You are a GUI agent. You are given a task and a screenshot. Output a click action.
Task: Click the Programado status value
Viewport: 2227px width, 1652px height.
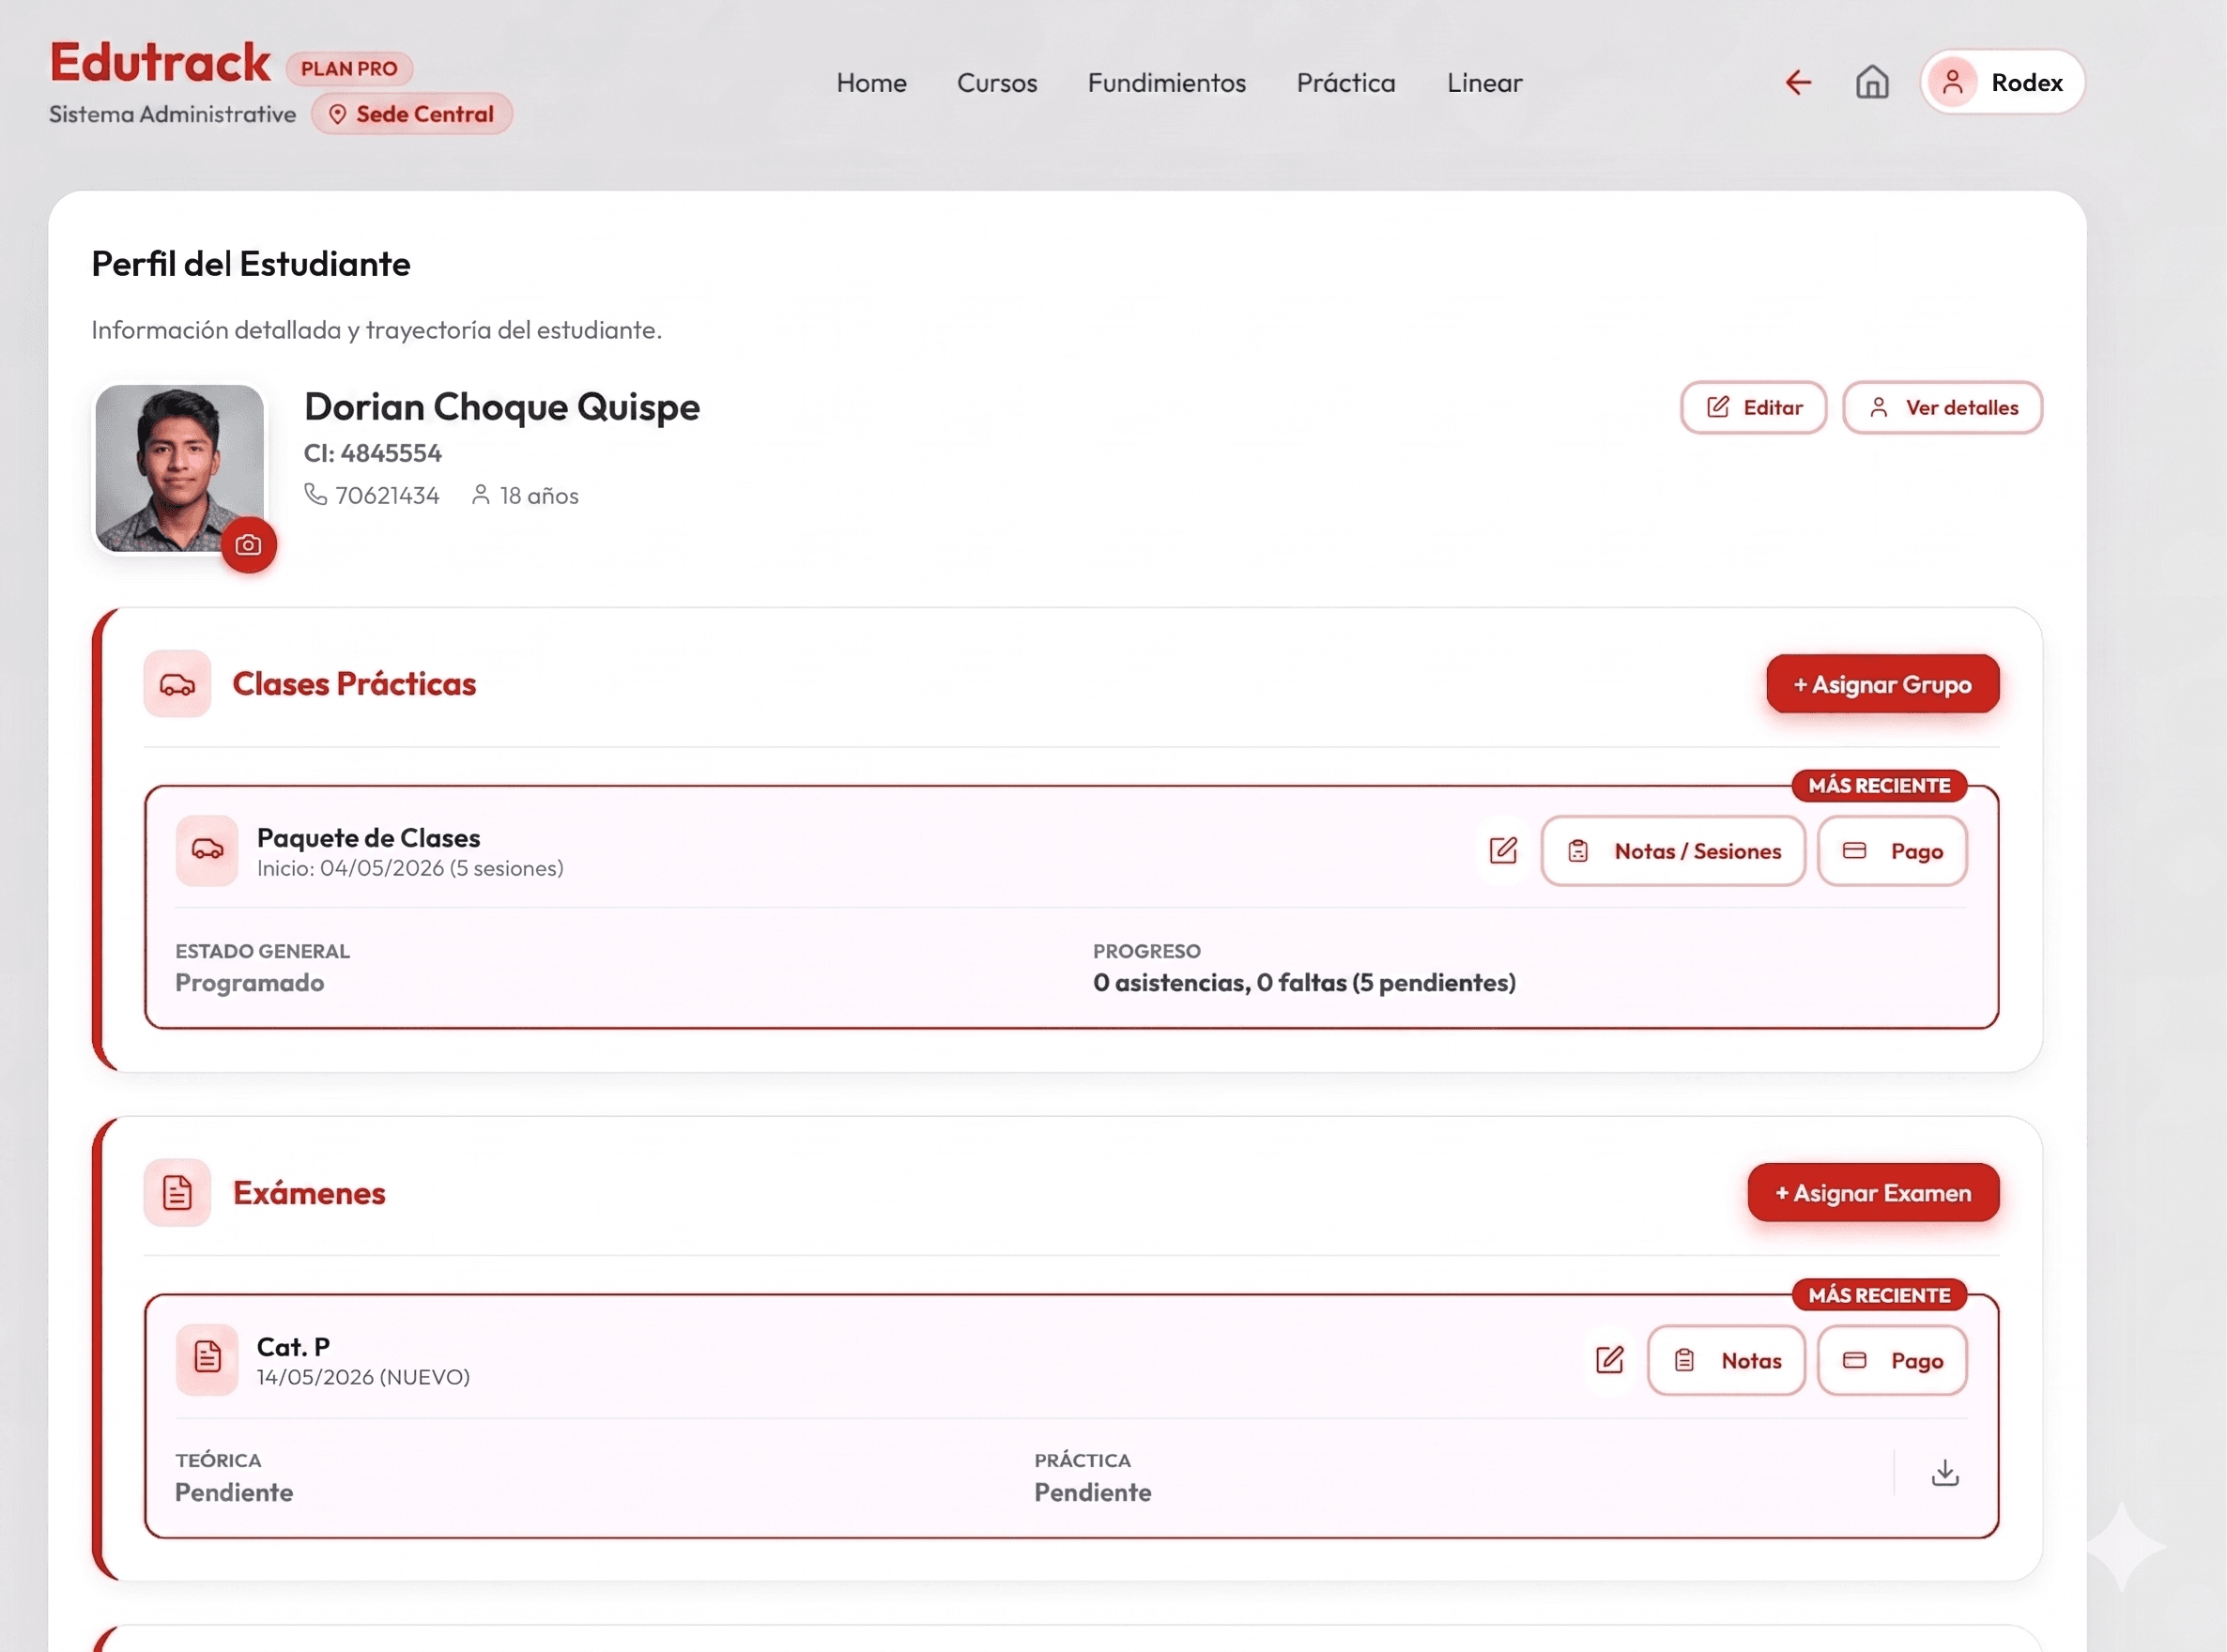(x=250, y=983)
